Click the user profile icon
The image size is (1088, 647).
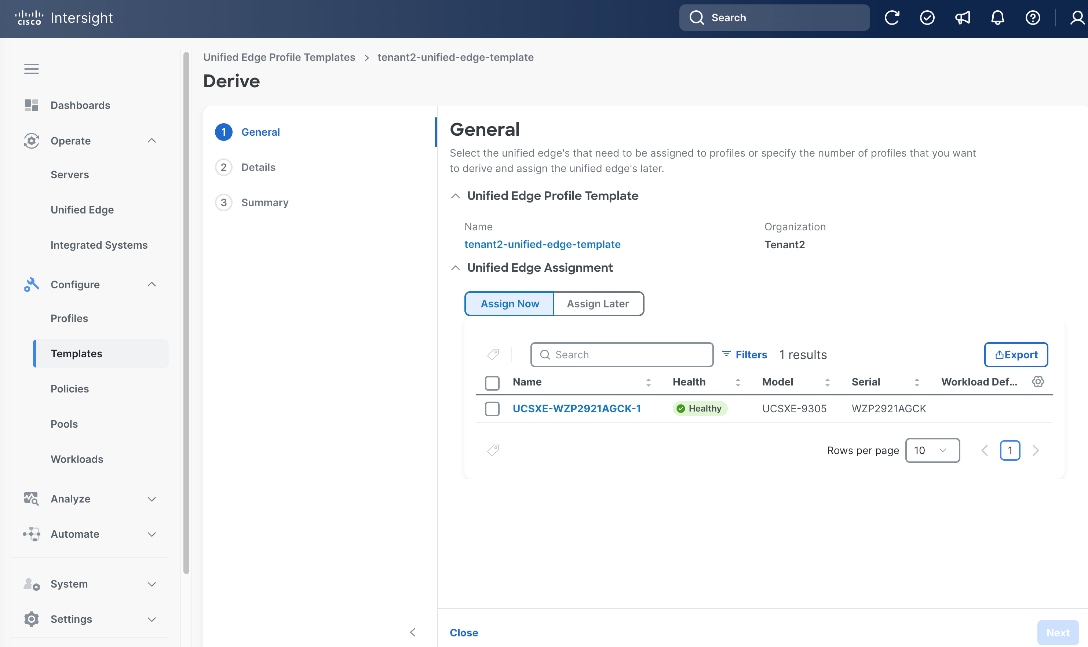[1077, 18]
